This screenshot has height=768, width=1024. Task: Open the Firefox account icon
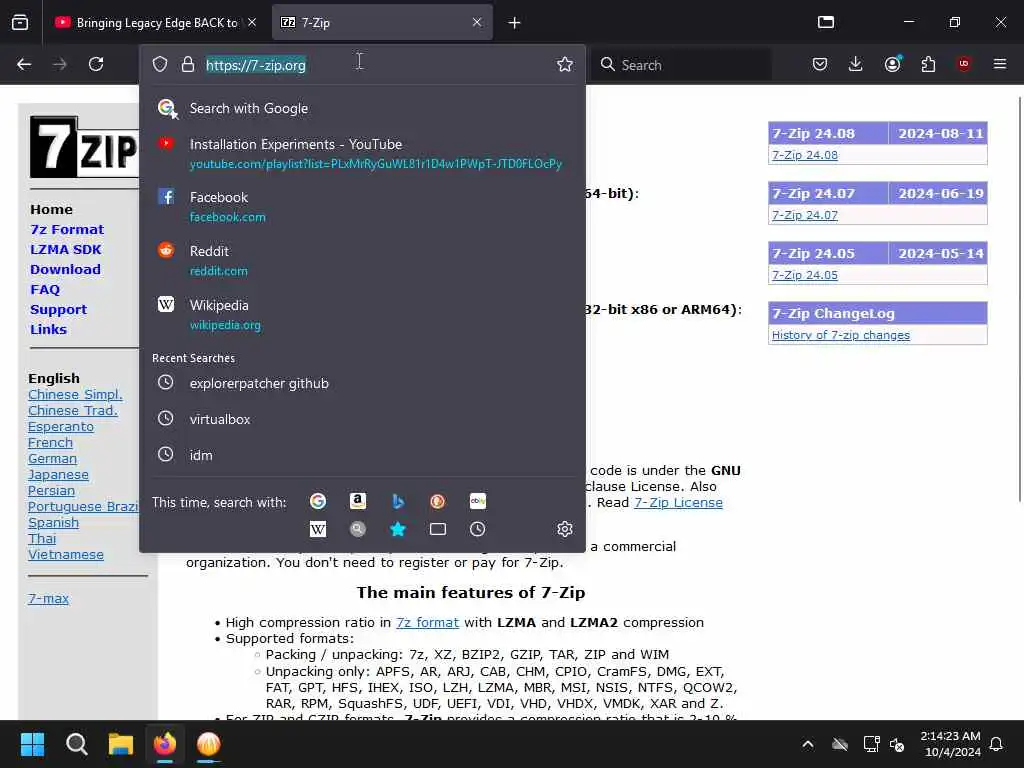[x=892, y=64]
